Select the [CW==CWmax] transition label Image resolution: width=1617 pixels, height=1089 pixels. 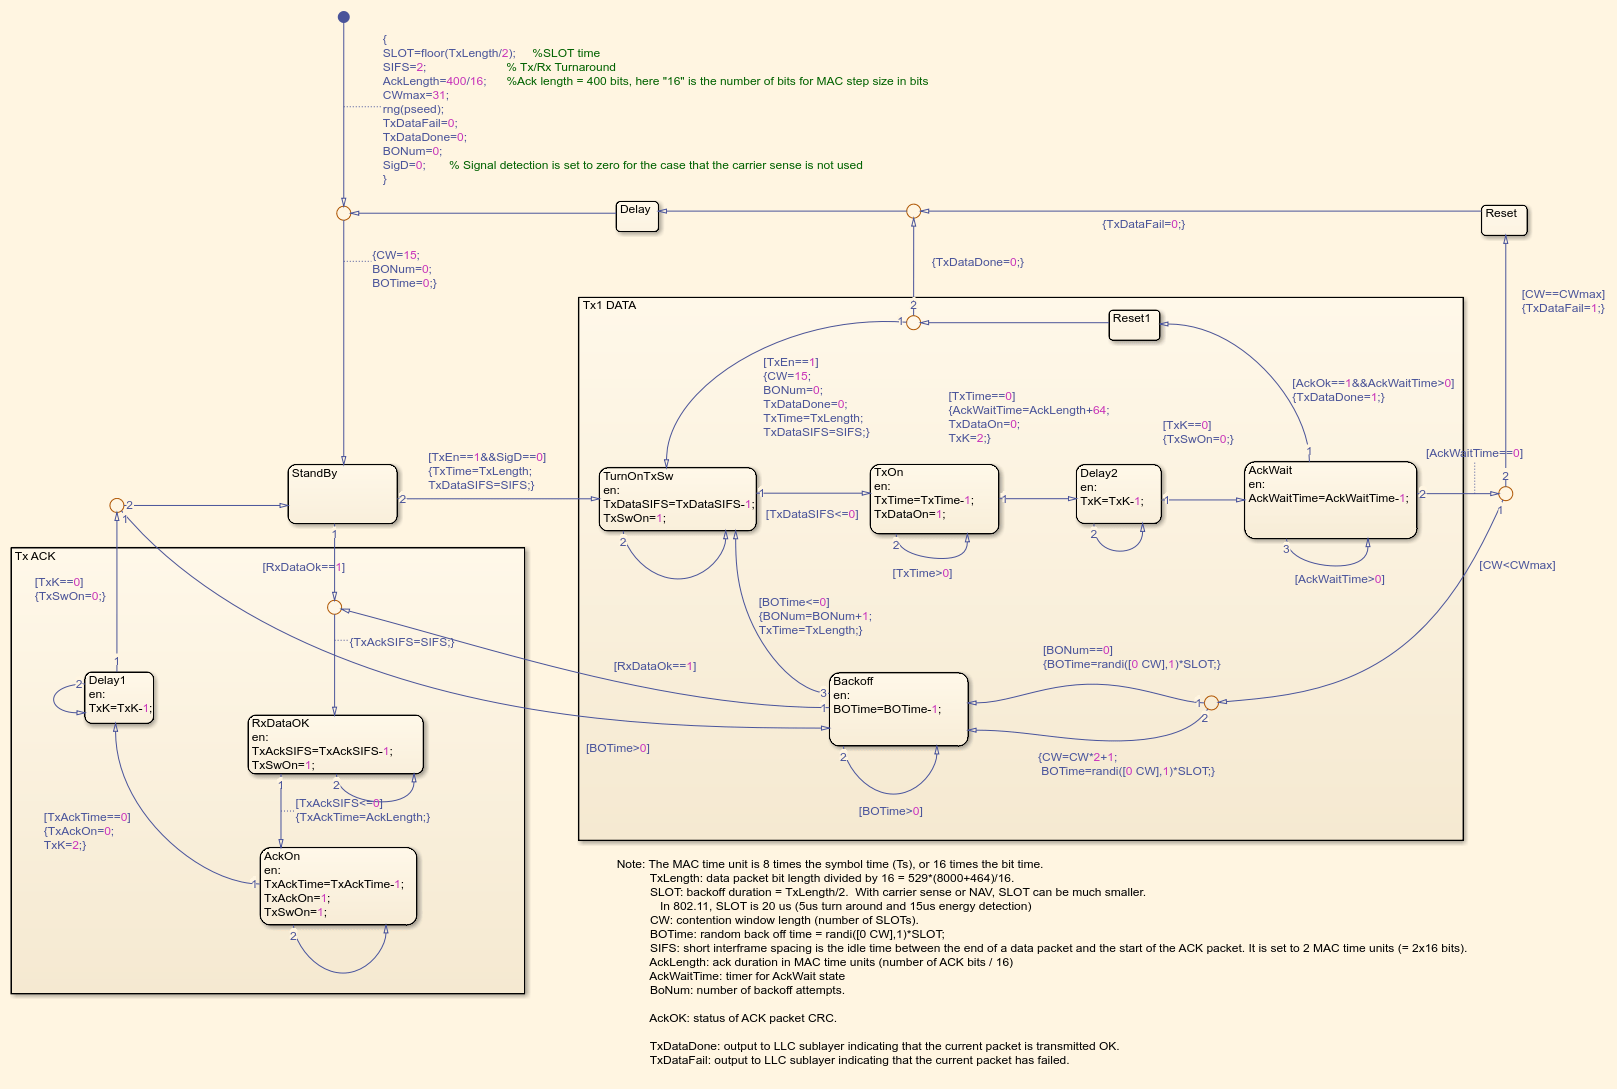tap(1563, 294)
